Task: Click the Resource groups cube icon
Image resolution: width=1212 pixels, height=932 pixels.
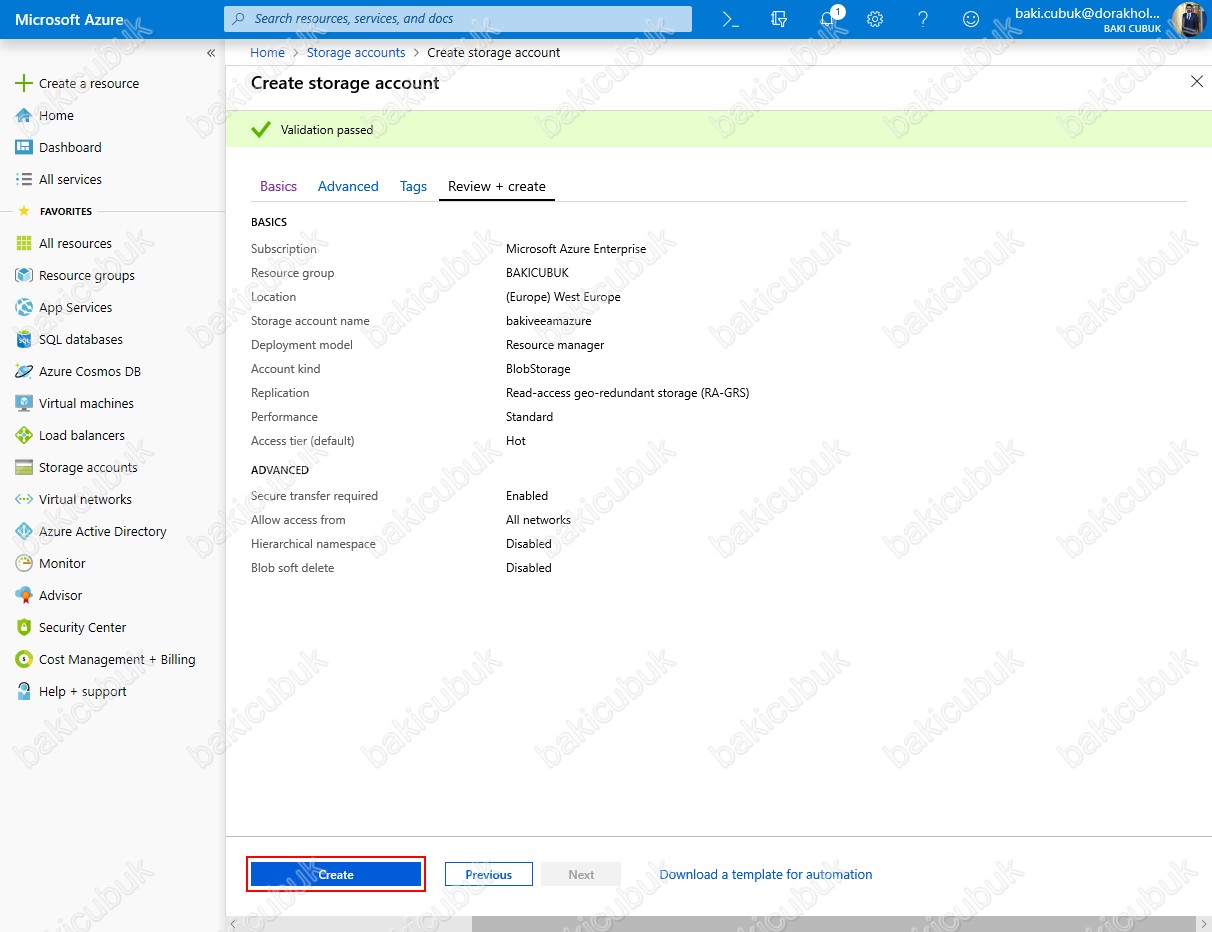Action: tap(24, 275)
